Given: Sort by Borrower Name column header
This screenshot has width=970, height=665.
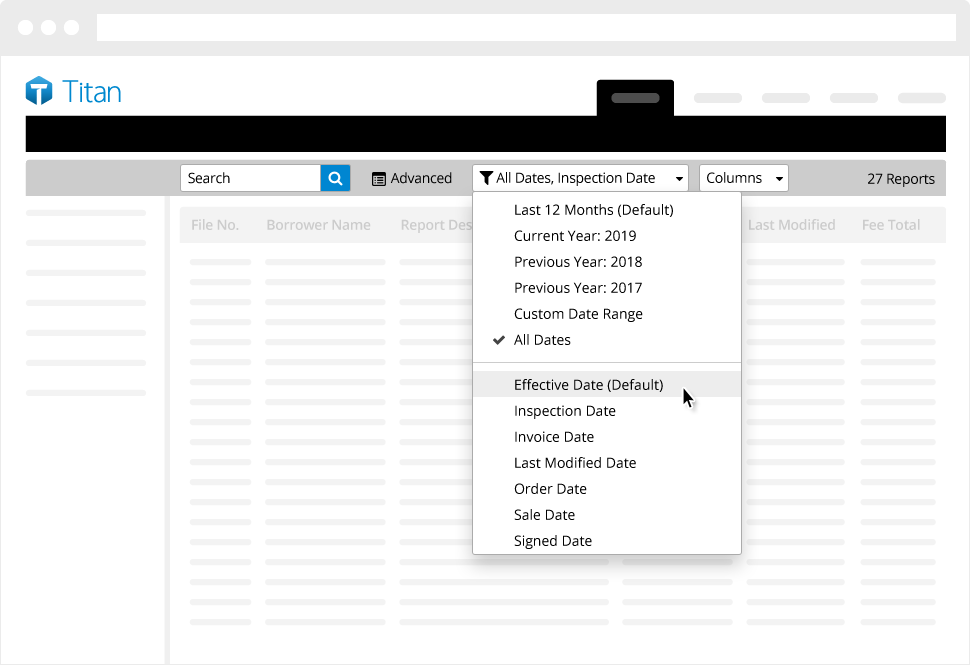Looking at the screenshot, I should tap(319, 225).
